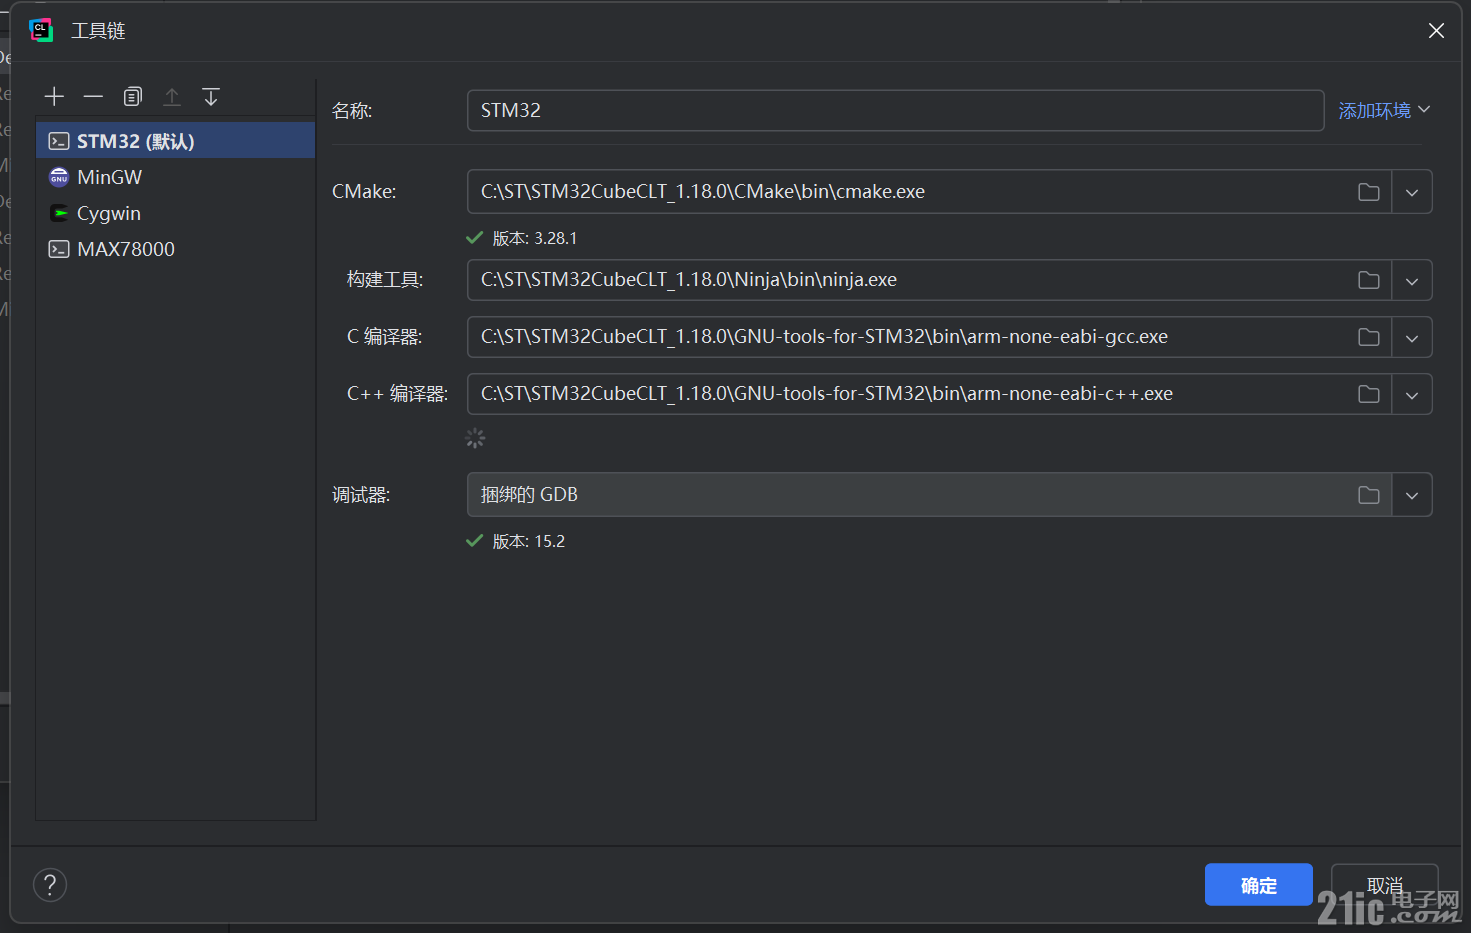This screenshot has width=1471, height=933.
Task: Edit the 名称 field containing STM32
Action: point(895,110)
